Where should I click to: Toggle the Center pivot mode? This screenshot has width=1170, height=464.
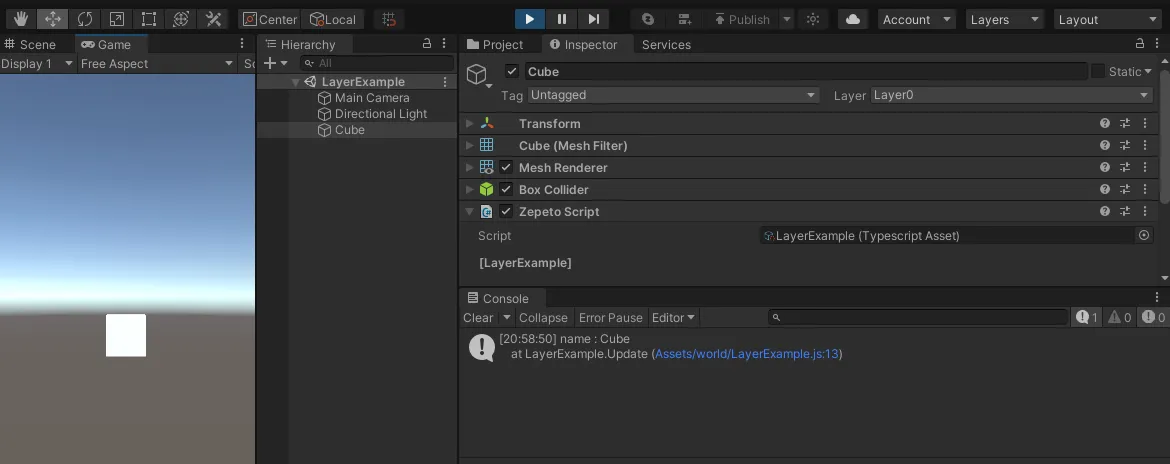coord(270,19)
